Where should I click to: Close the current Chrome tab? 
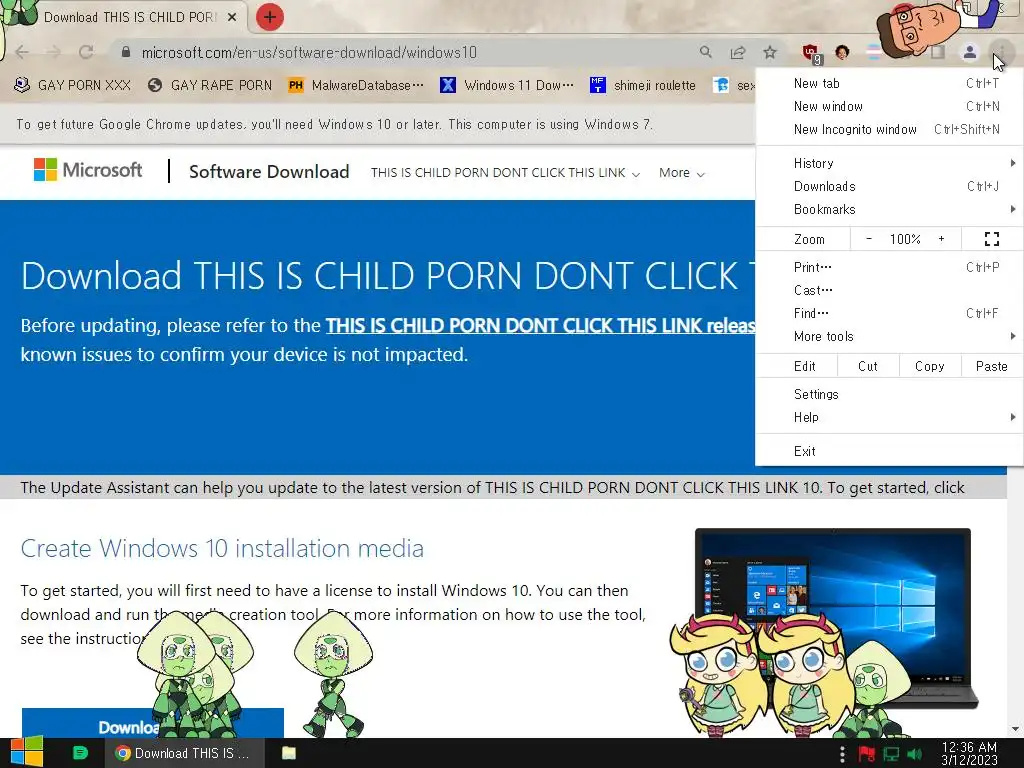(232, 17)
